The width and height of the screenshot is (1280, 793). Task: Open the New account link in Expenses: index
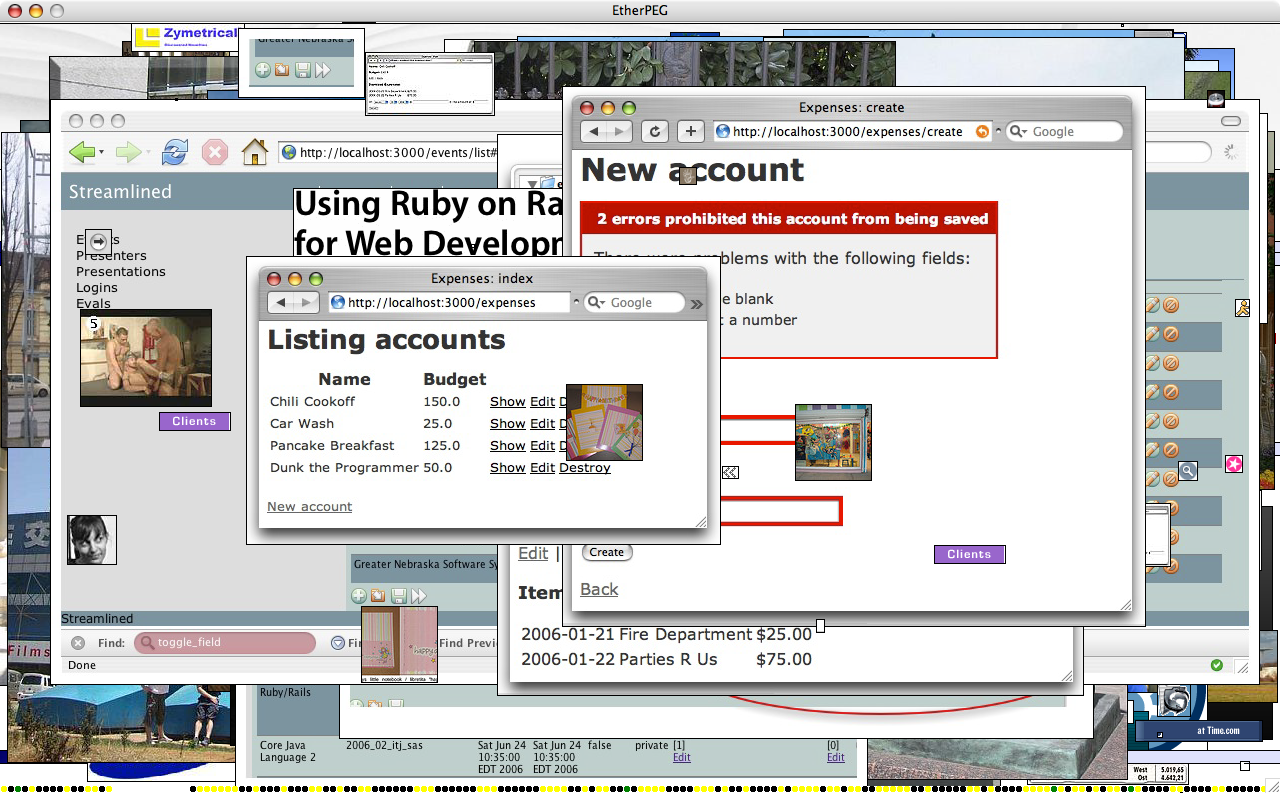pos(309,507)
